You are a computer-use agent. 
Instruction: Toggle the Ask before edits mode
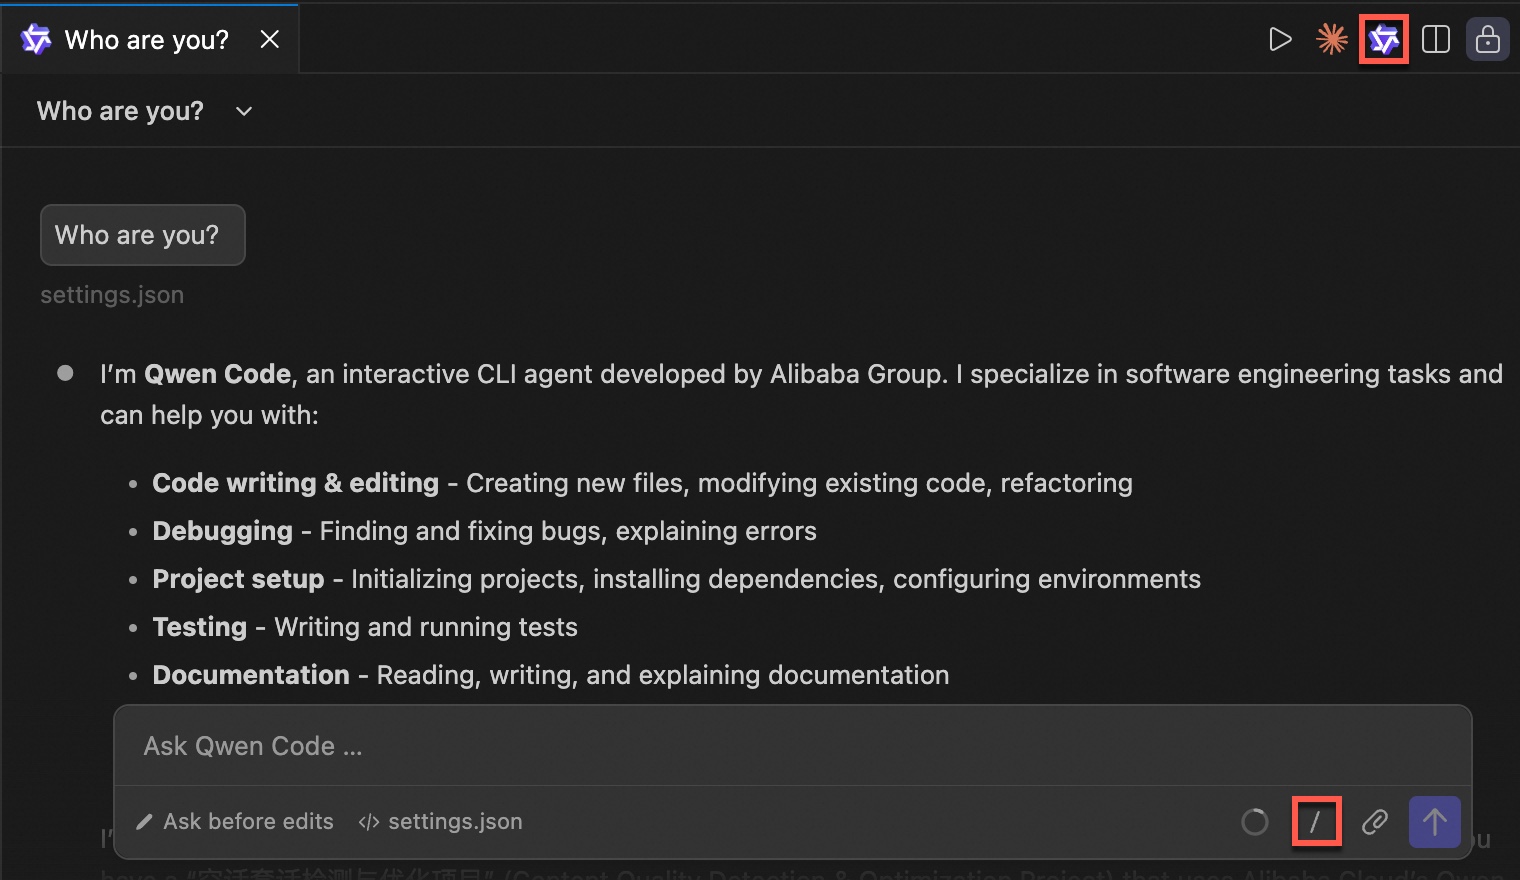pos(236,822)
